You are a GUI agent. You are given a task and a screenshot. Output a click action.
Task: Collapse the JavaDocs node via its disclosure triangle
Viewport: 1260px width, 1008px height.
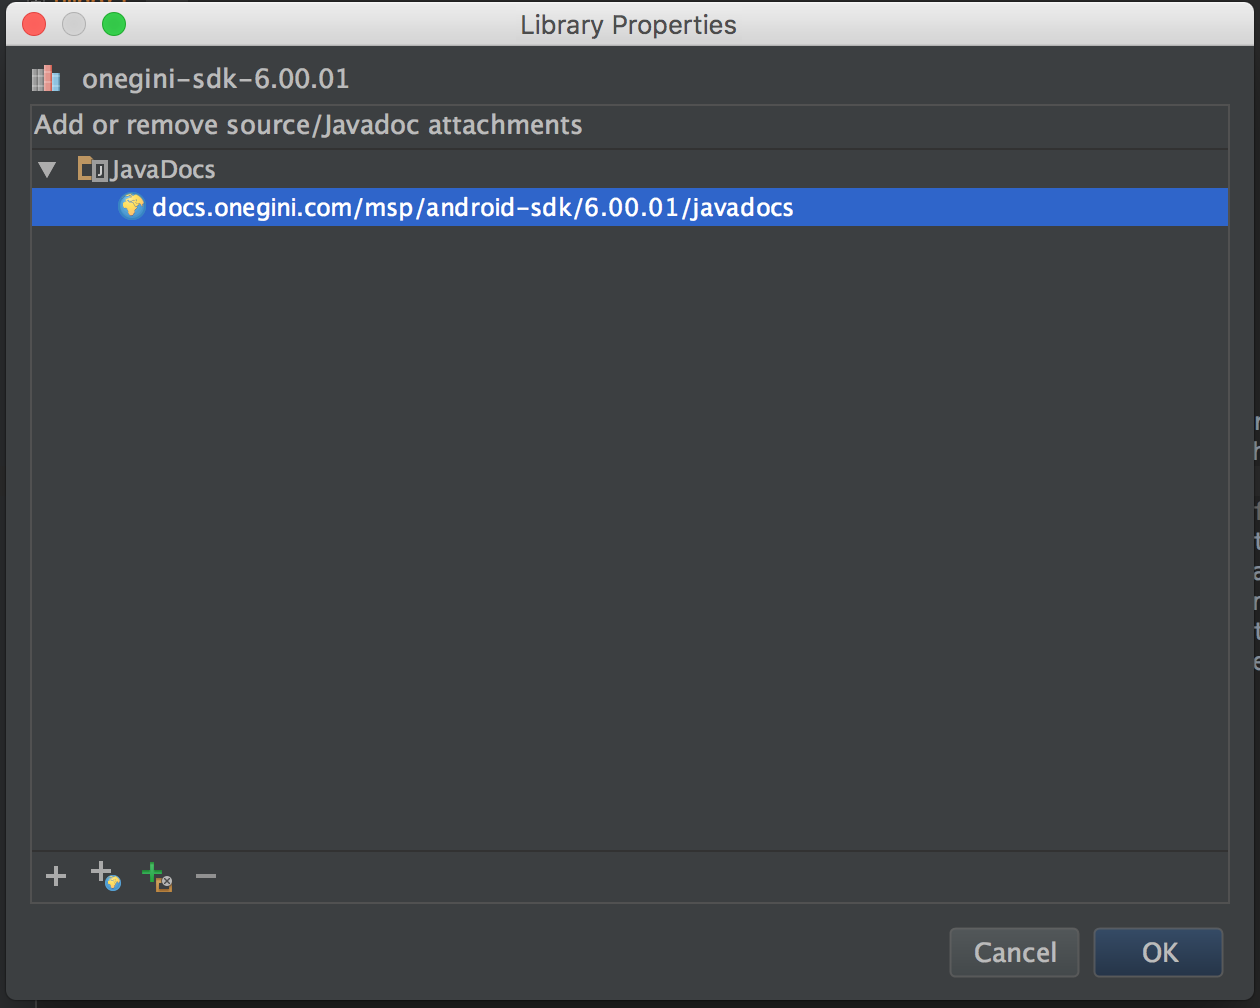point(47,168)
